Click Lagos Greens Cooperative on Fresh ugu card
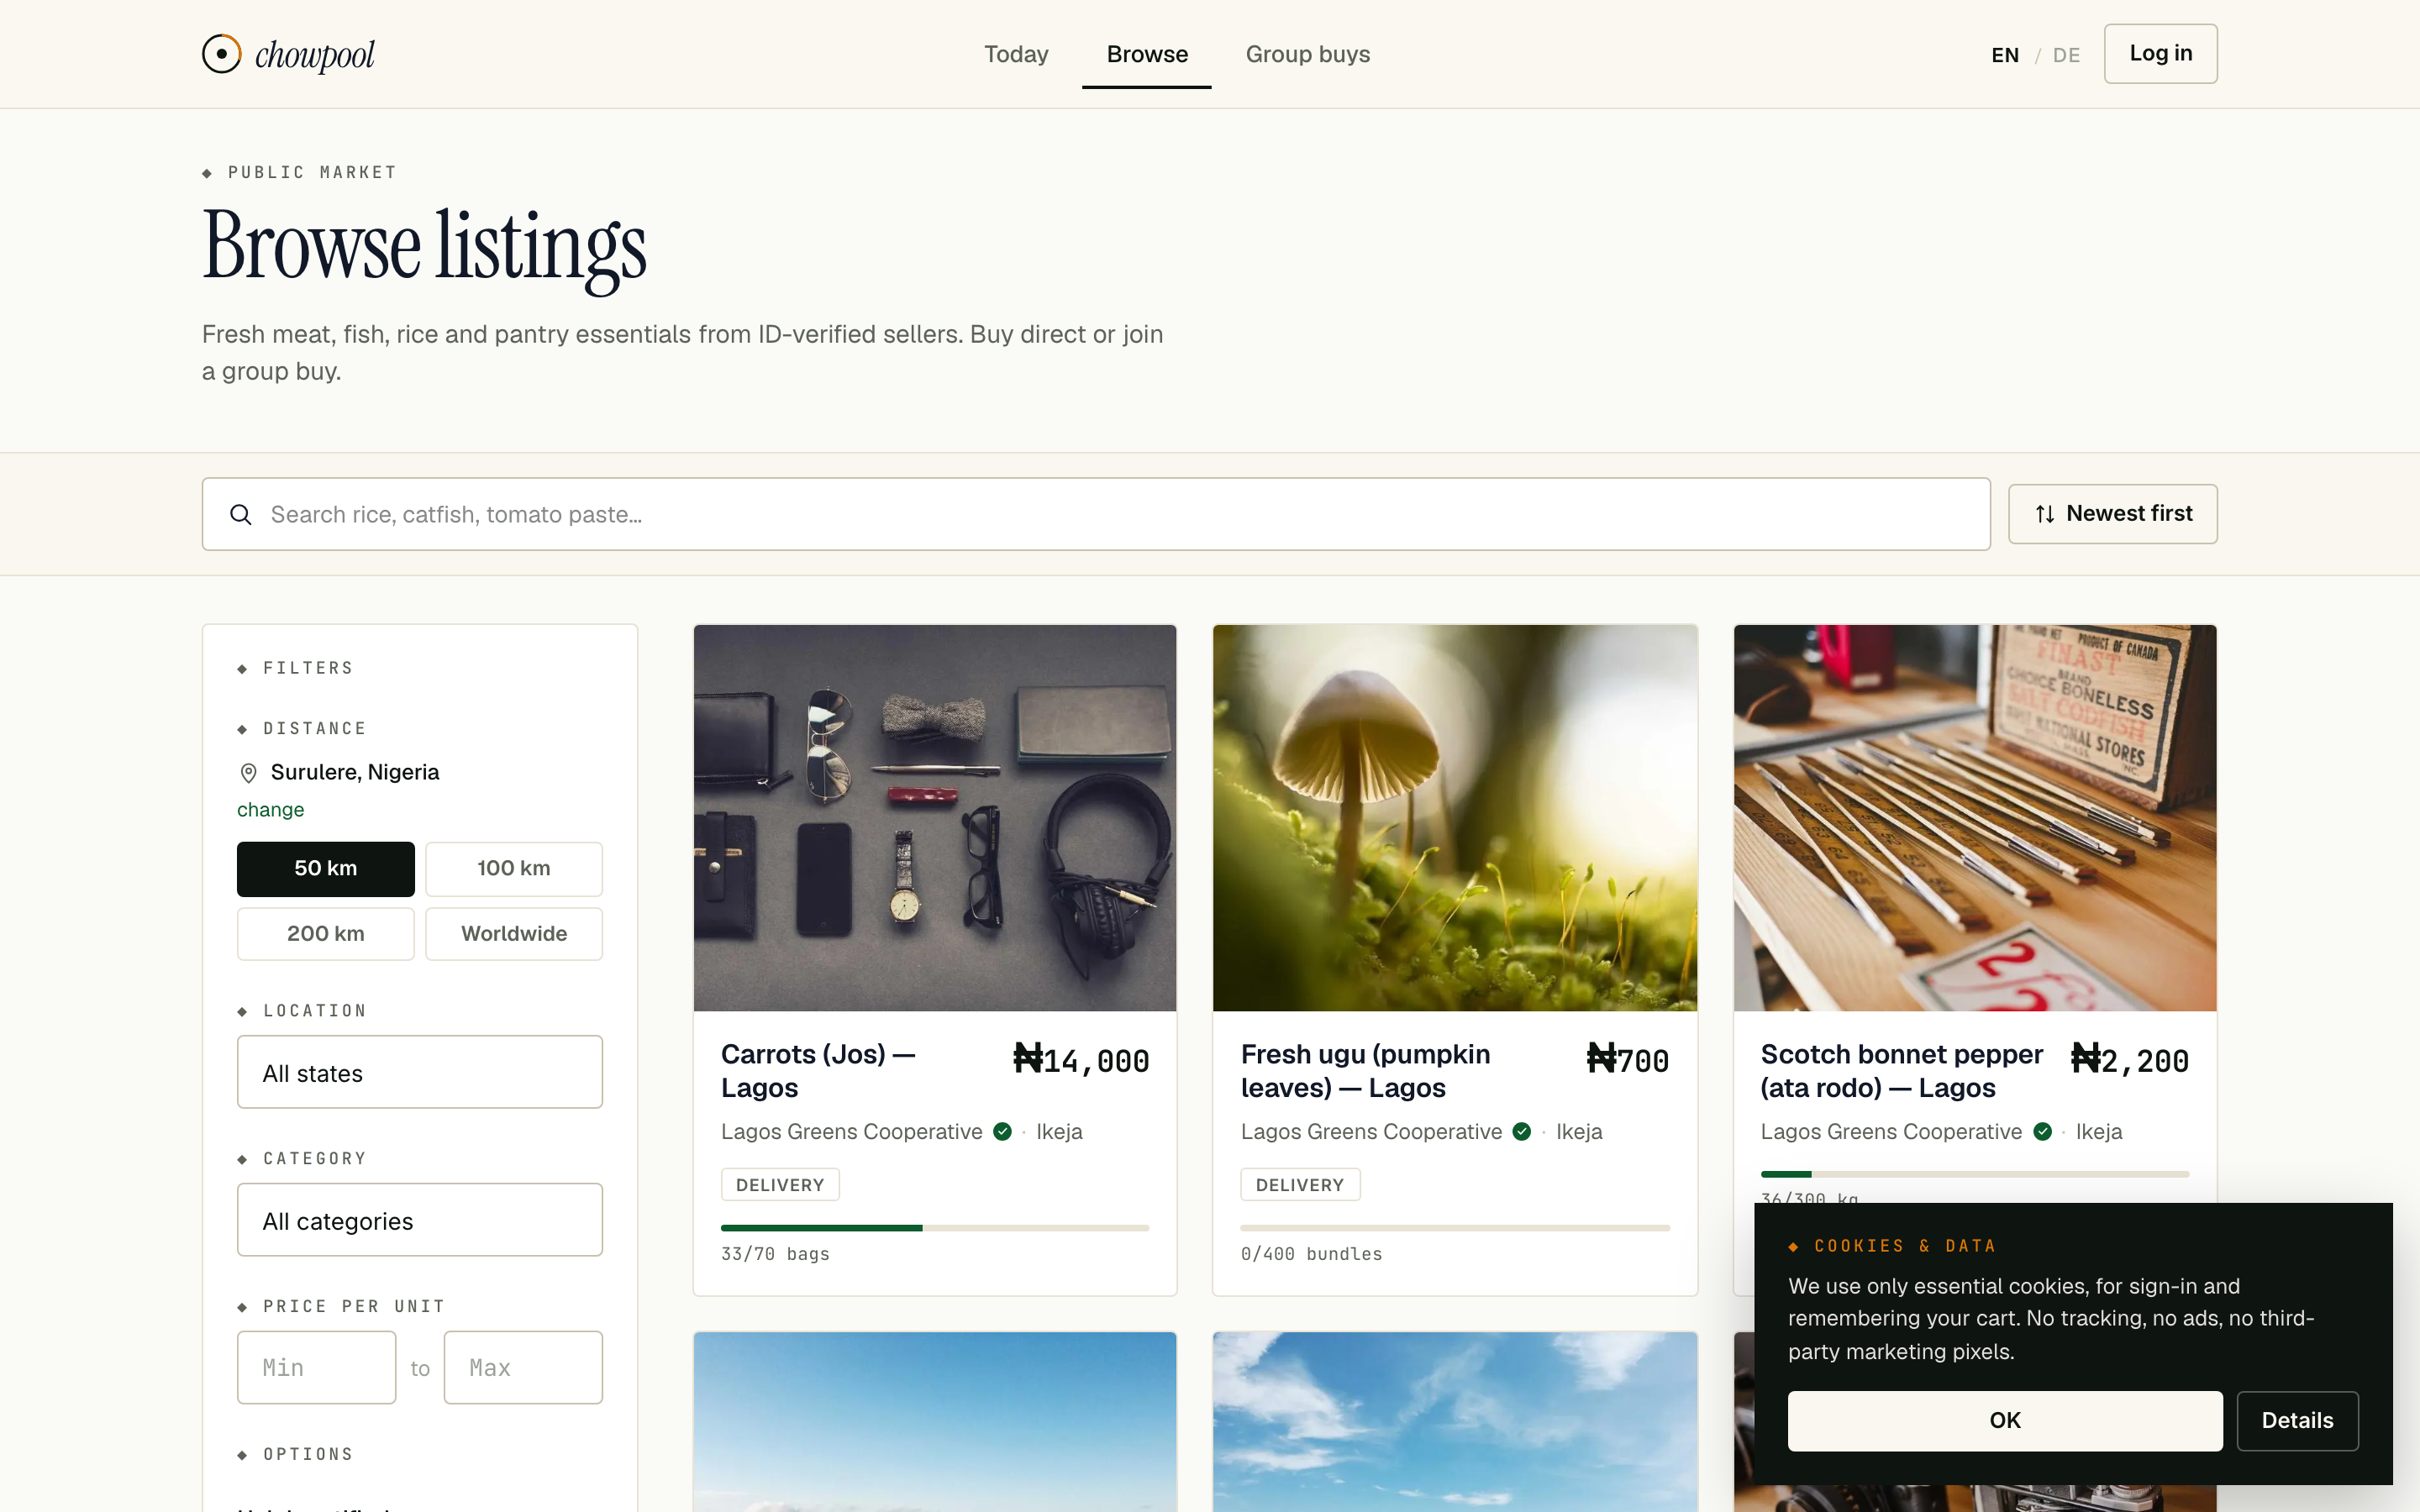This screenshot has height=1512, width=2420. tap(1371, 1132)
